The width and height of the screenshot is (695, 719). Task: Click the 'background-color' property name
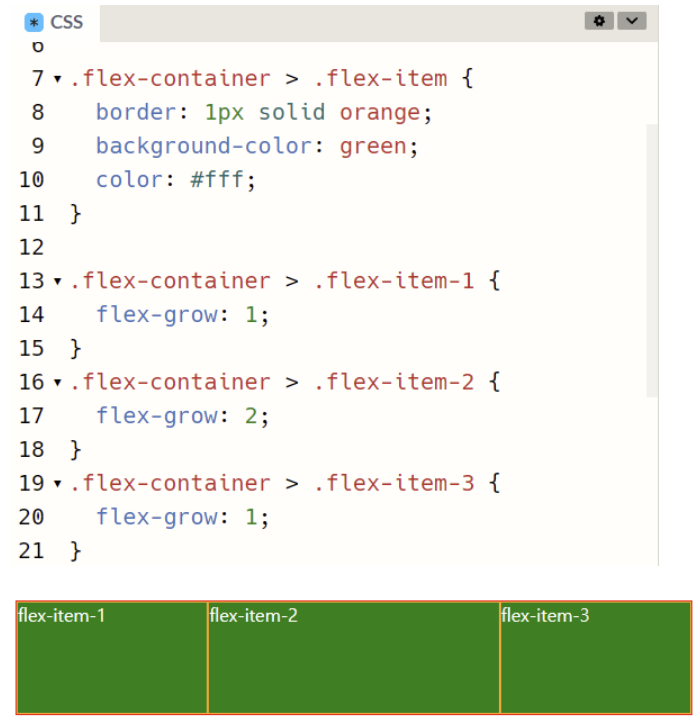pos(204,146)
